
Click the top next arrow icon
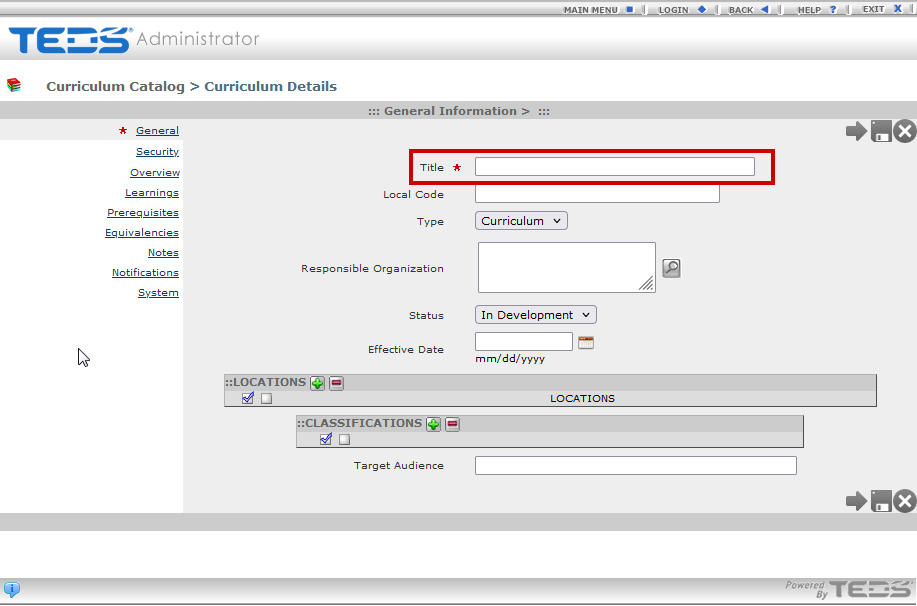(856, 131)
